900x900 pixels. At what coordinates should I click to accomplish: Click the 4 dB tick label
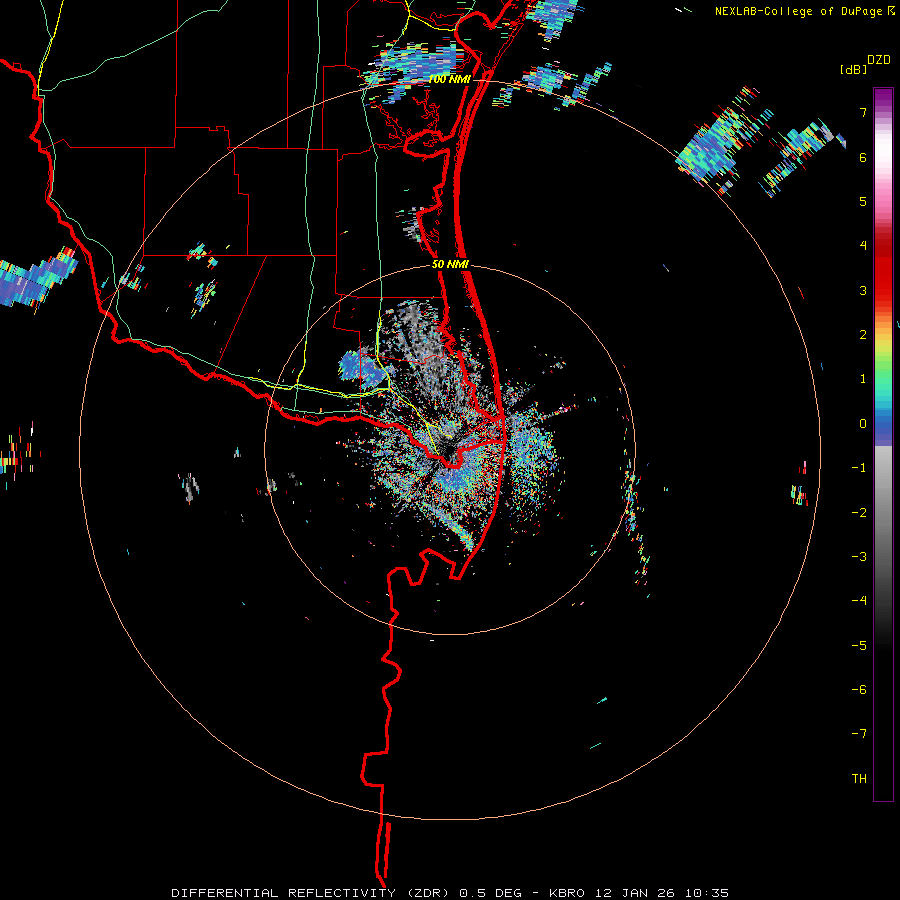click(x=863, y=246)
